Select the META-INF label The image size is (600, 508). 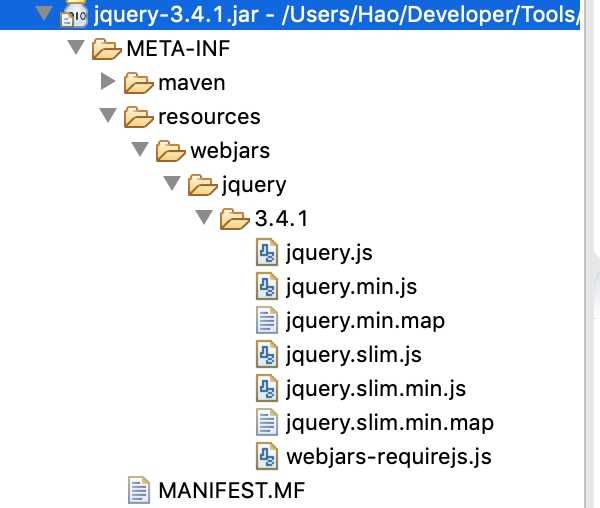coord(178,49)
